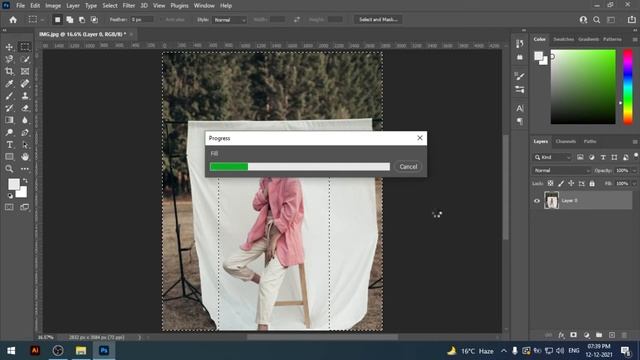This screenshot has width=640, height=360.
Task: Add layer style with fx icon
Action: click(x=561, y=335)
